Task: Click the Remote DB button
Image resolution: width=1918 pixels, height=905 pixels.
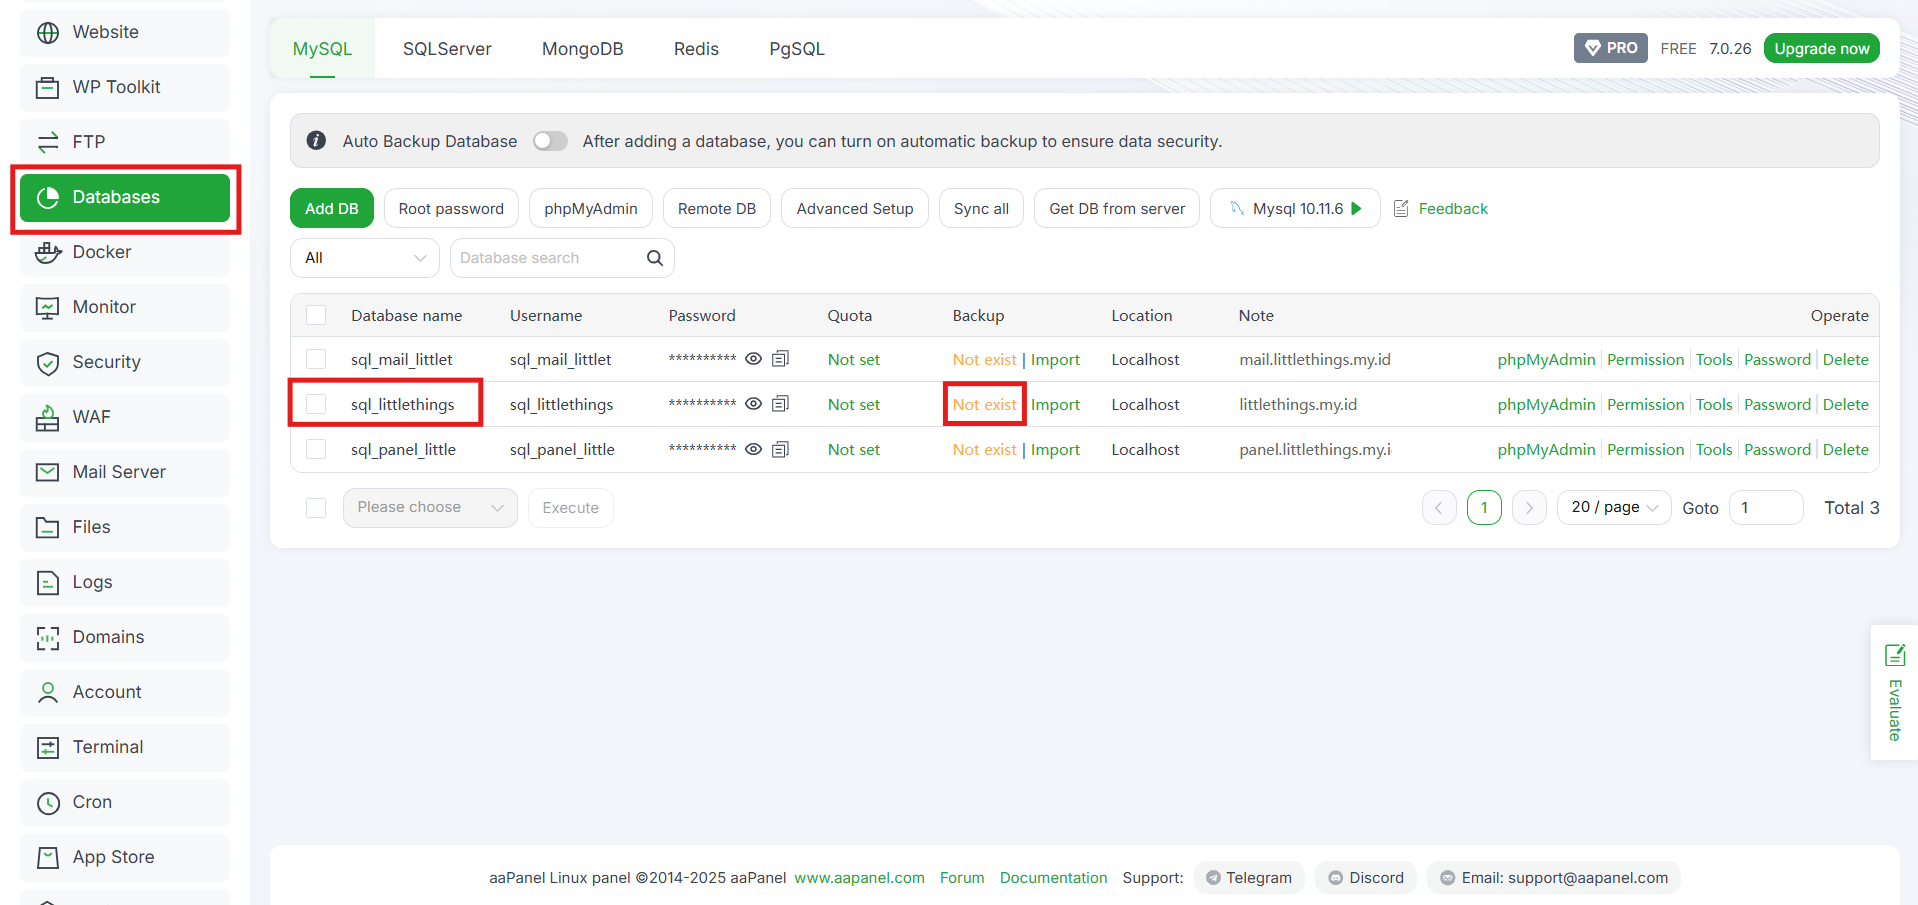Action: [717, 208]
